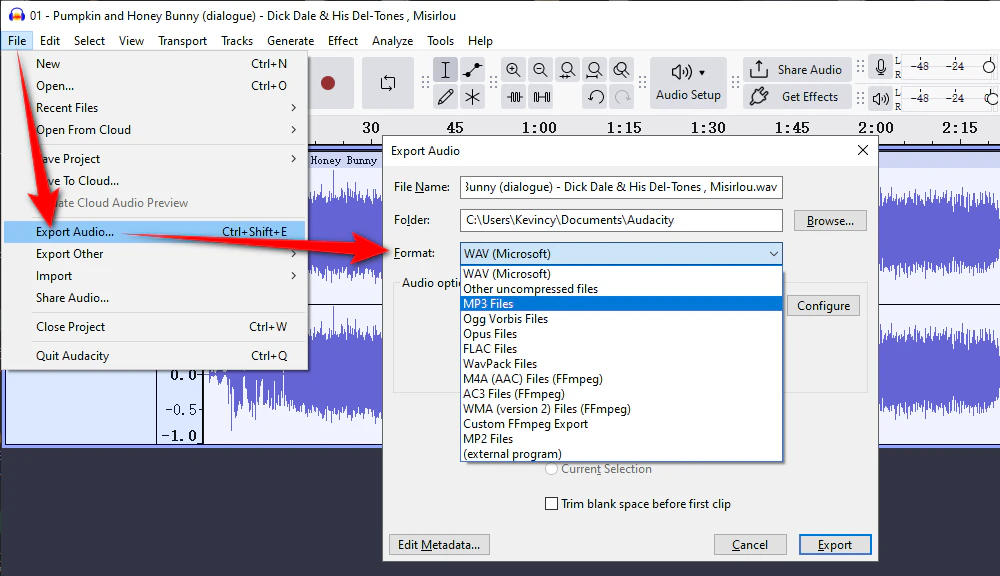Open the Audio Setup button

pyautogui.click(x=688, y=83)
